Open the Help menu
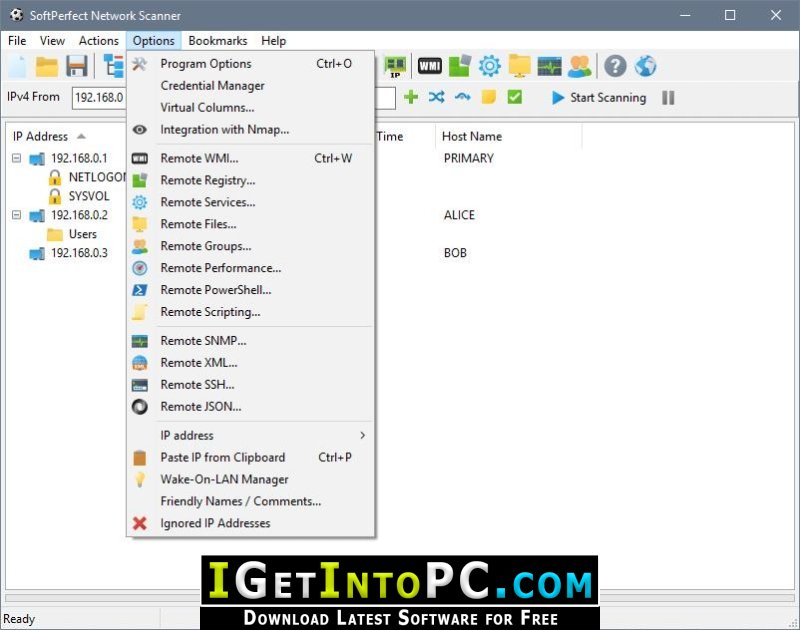The height and width of the screenshot is (630, 800). (x=273, y=40)
